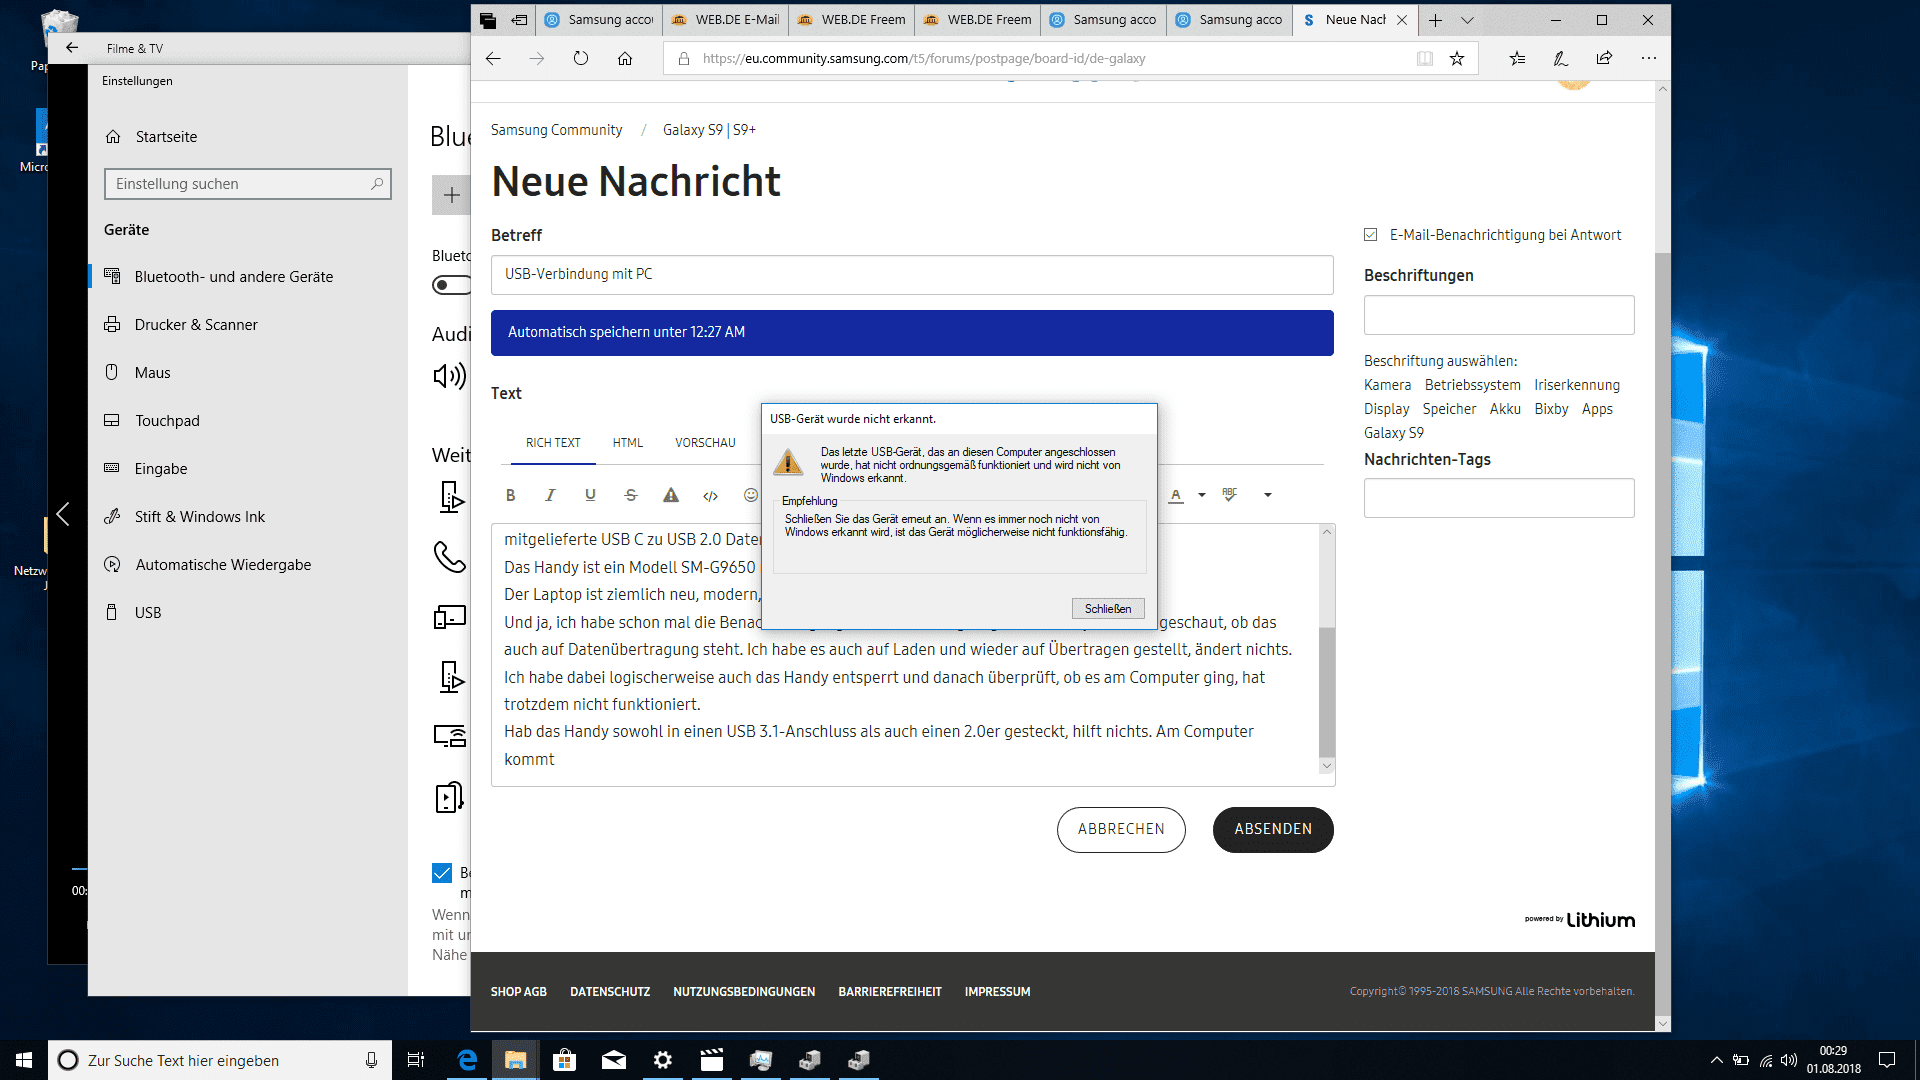Open Drucker & Scanner settings page
The image size is (1920, 1080).
tap(196, 325)
